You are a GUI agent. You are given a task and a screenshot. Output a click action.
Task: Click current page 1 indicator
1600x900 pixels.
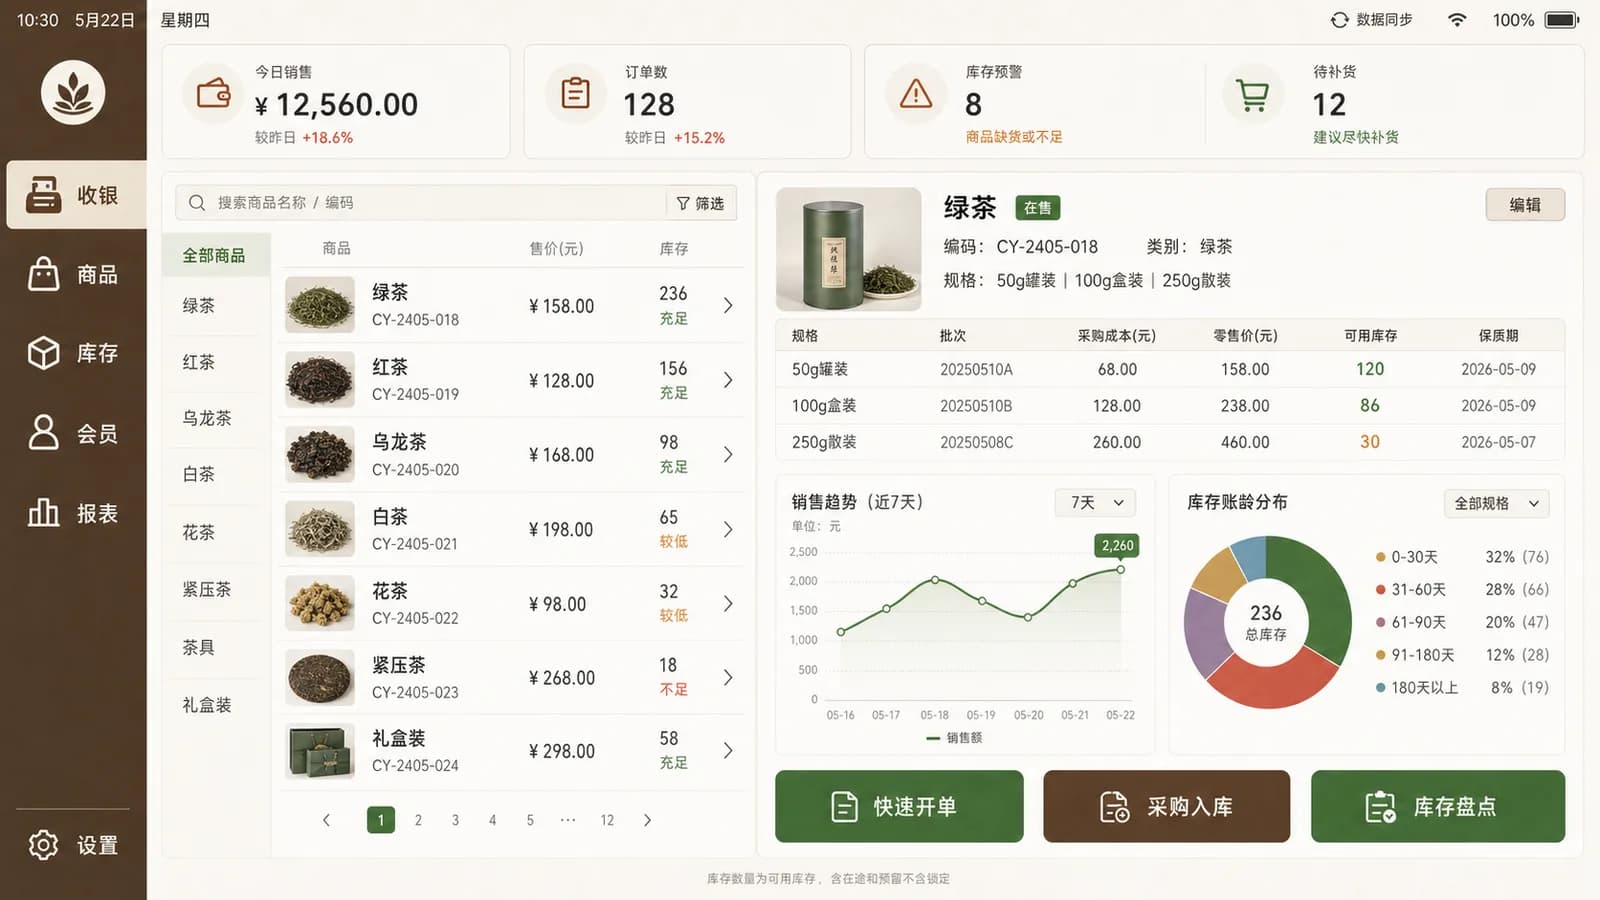381,820
